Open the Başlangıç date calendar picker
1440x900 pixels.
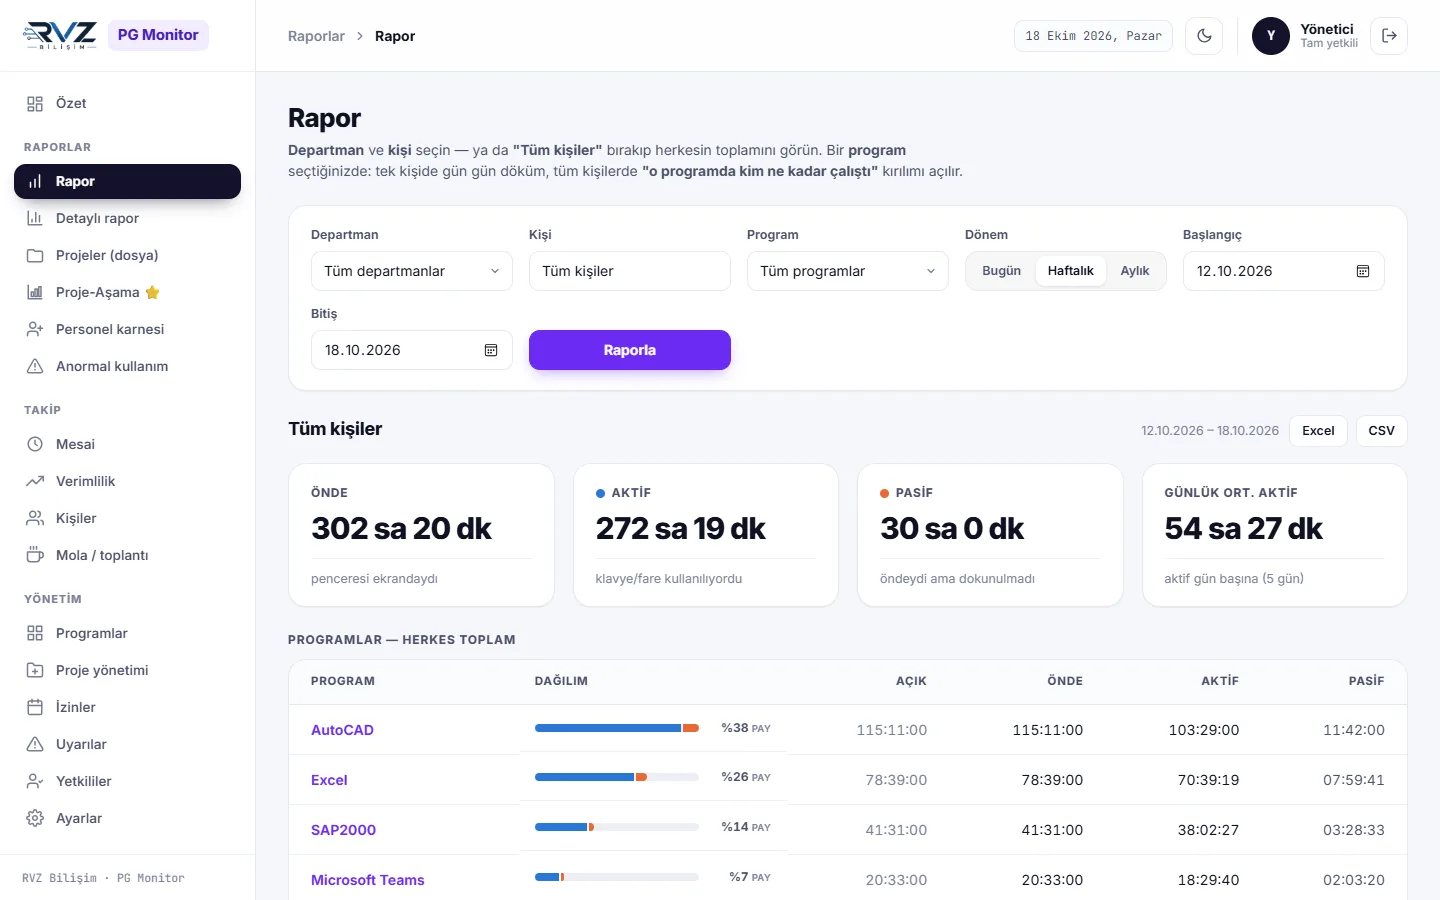coord(1363,271)
